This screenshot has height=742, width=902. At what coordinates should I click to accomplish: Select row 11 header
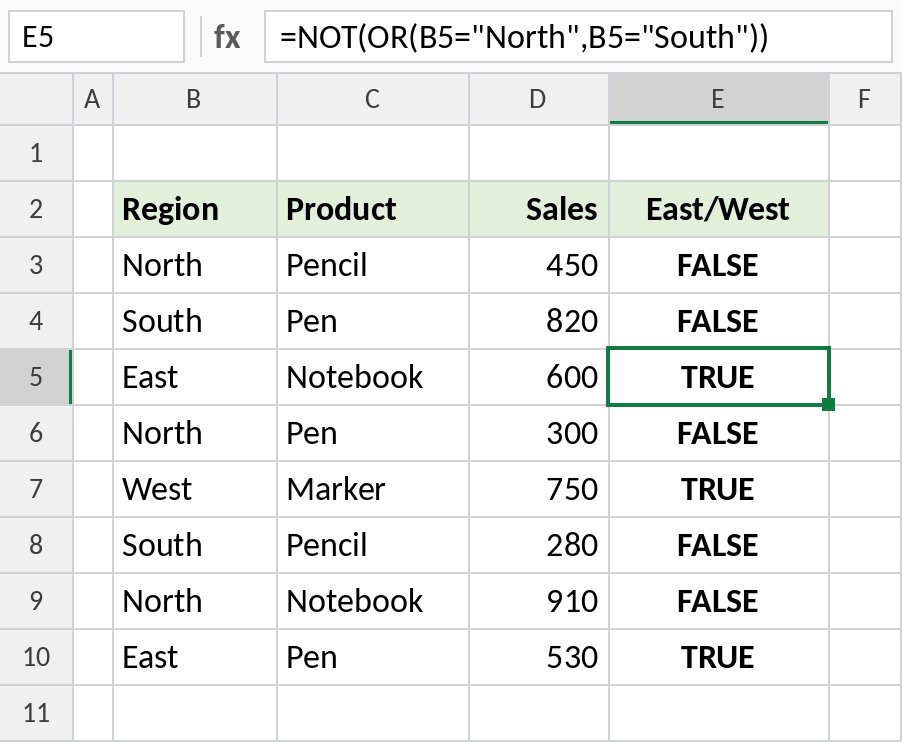[x=36, y=713]
